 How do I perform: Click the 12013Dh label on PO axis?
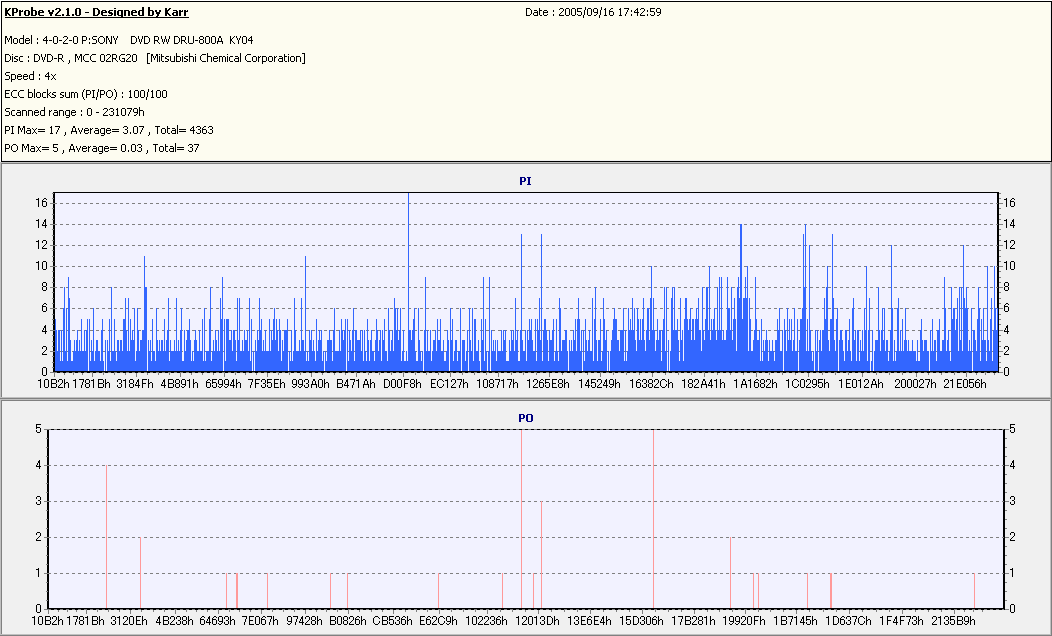click(x=537, y=620)
